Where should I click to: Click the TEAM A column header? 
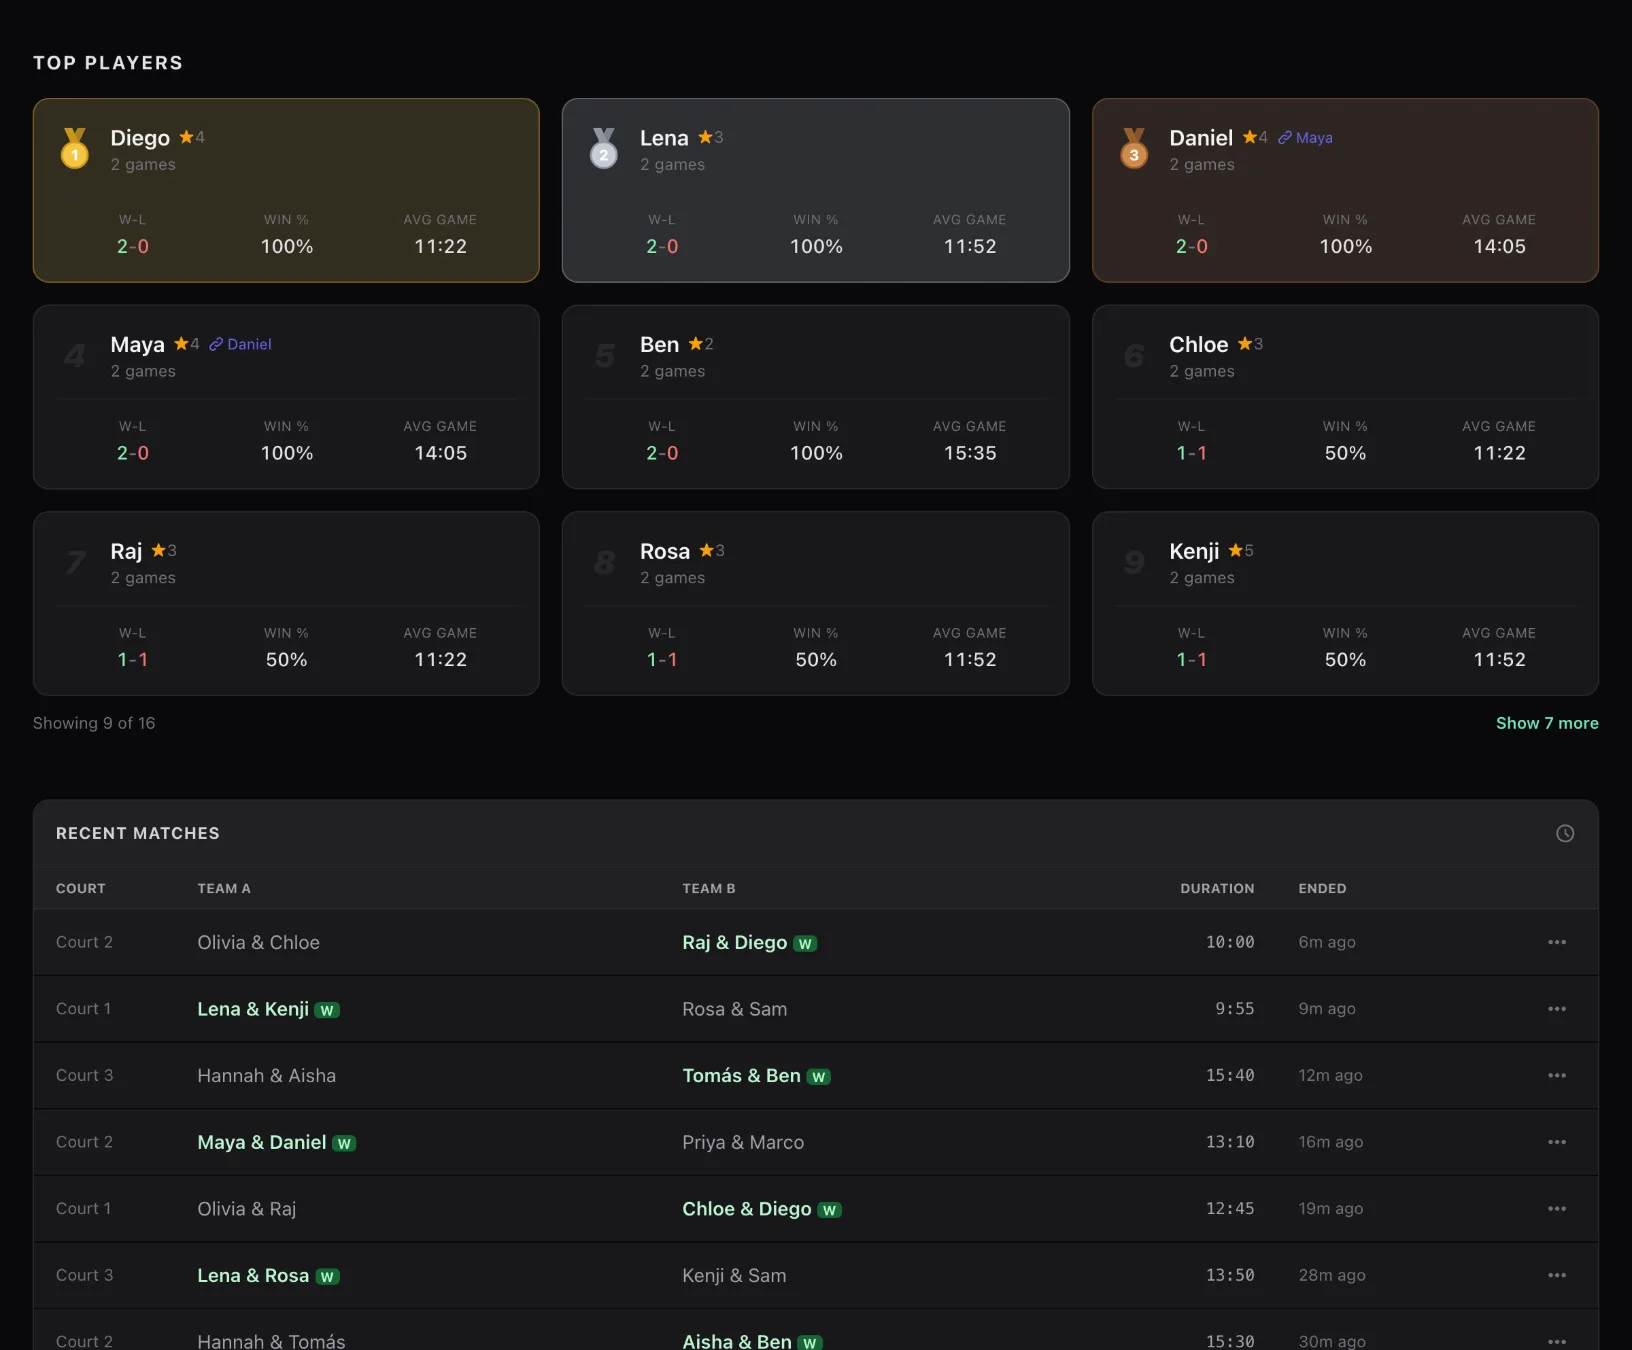click(224, 888)
